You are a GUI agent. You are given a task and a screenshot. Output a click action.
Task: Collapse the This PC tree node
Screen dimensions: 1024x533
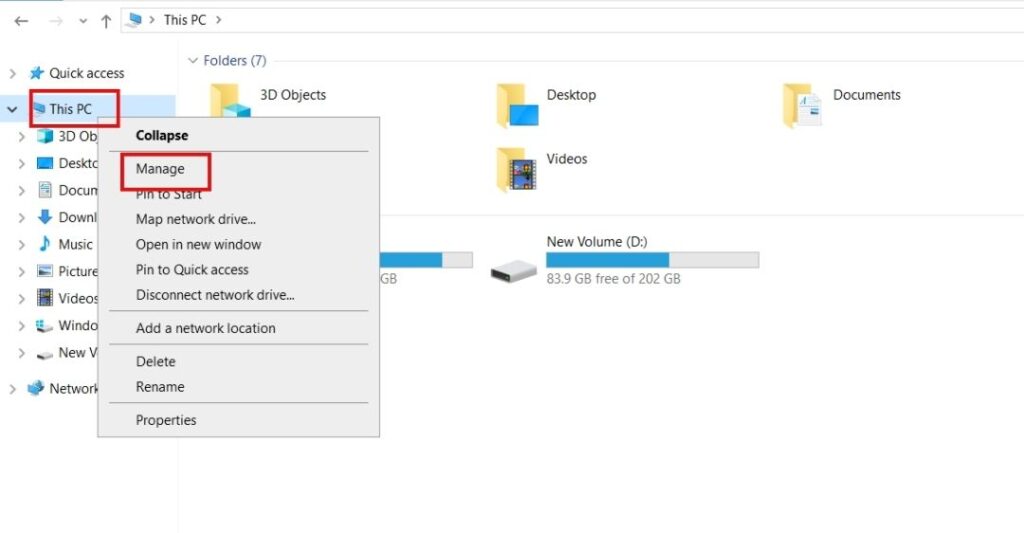(12, 109)
